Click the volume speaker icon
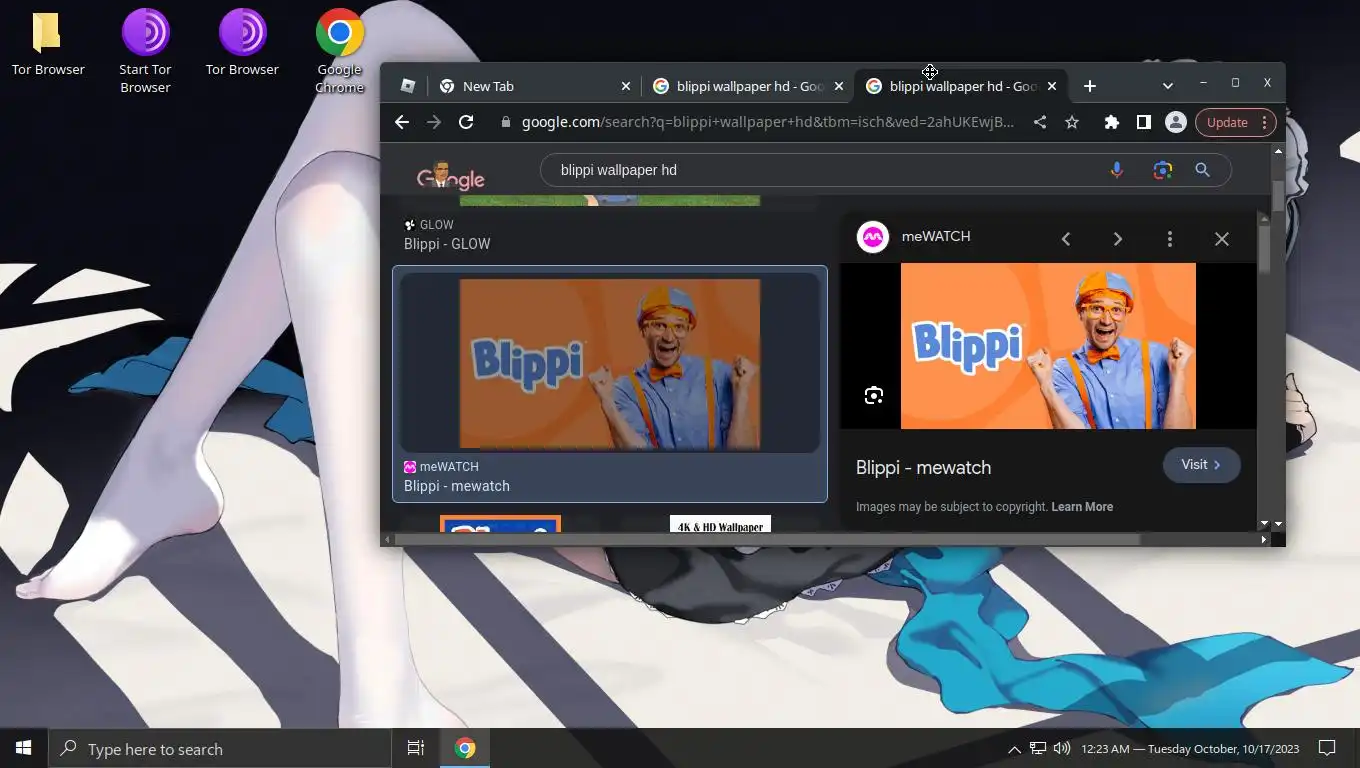Screen dimensions: 1360x768 coord(1062,748)
